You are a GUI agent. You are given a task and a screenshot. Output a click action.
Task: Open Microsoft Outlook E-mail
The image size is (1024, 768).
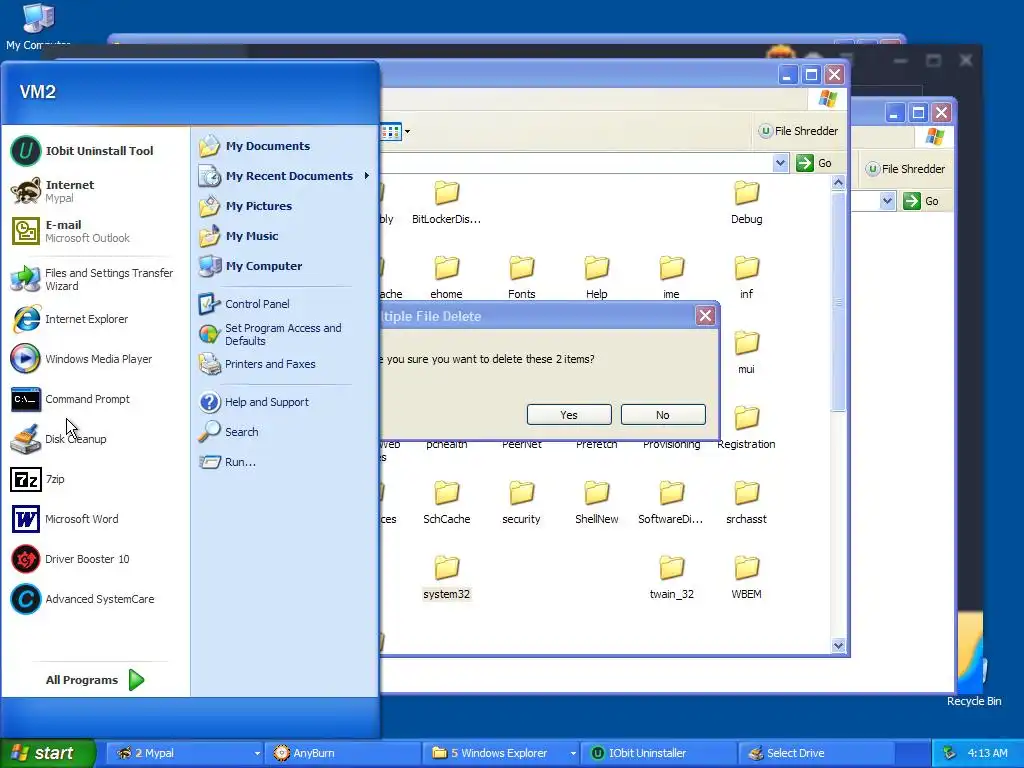(x=91, y=231)
